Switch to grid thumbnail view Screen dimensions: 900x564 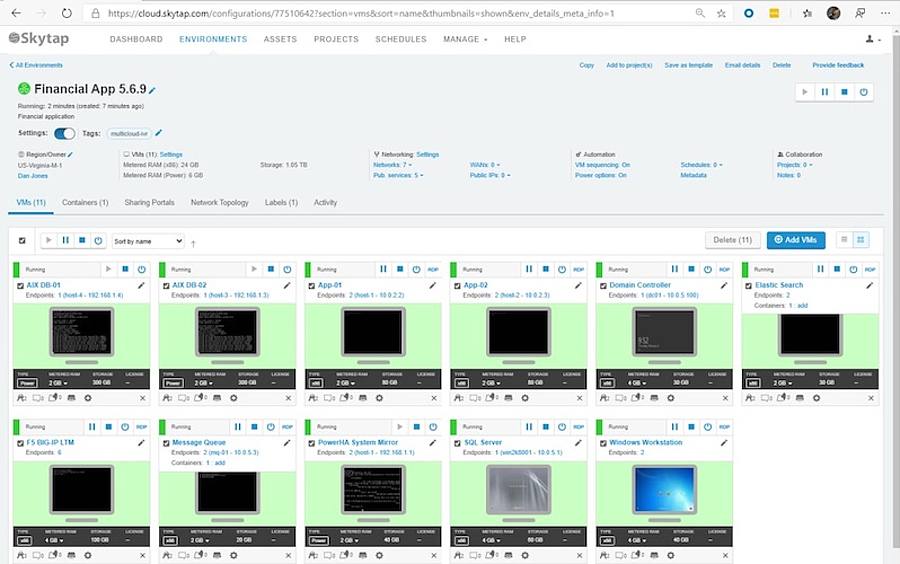[860, 240]
